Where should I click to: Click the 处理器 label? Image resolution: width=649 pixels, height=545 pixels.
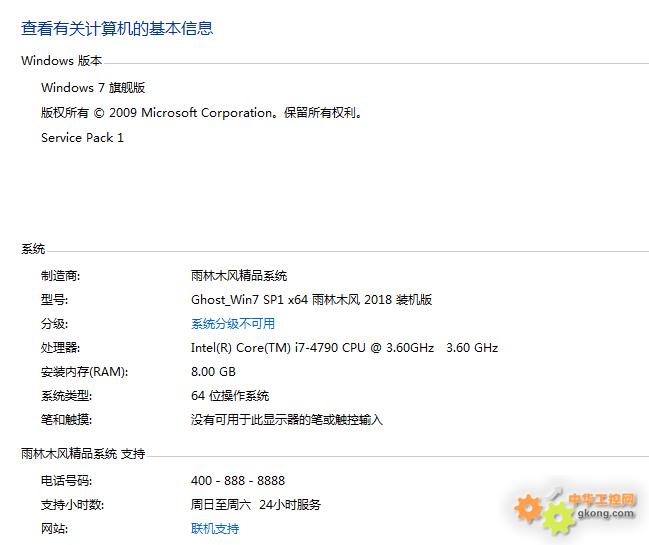point(60,348)
